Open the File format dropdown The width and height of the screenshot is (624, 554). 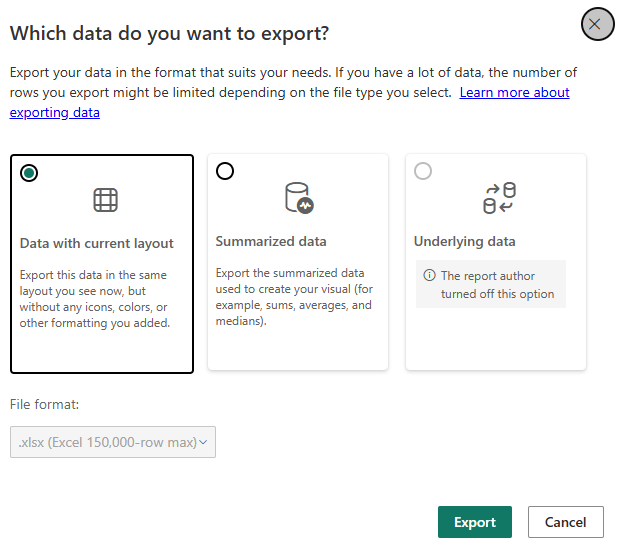pos(113,442)
